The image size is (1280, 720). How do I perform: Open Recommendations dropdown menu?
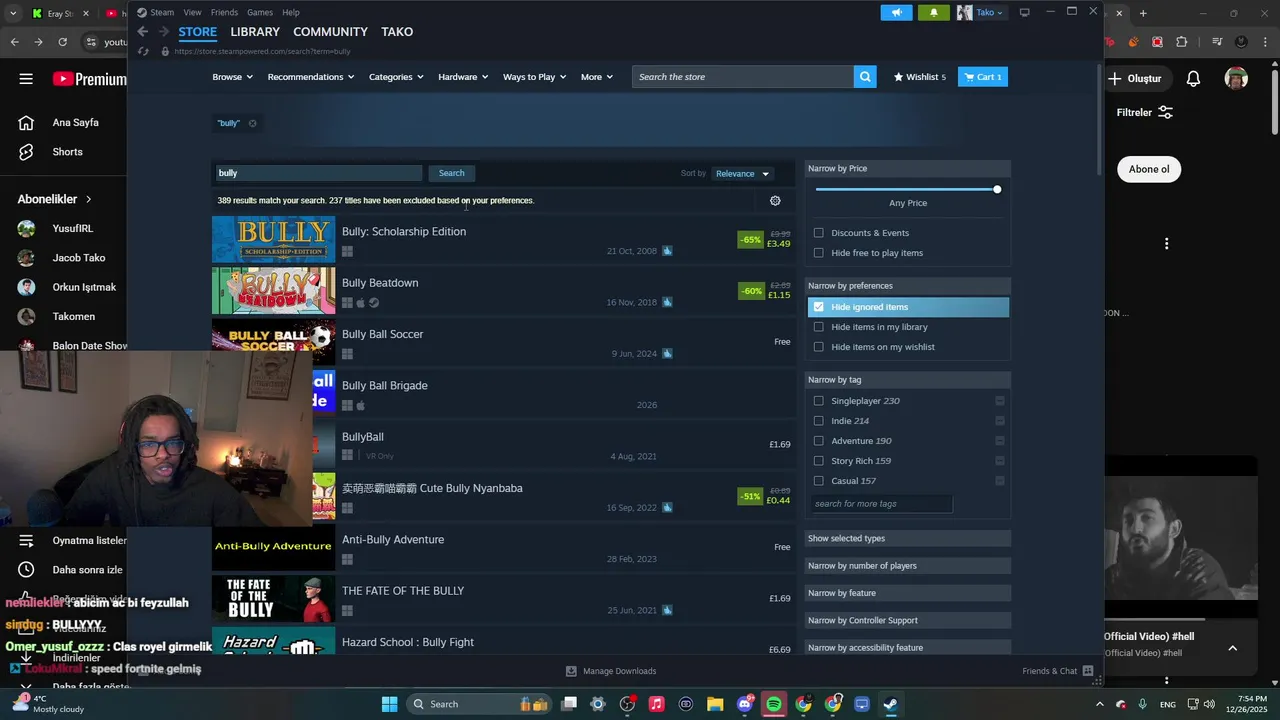click(x=311, y=77)
